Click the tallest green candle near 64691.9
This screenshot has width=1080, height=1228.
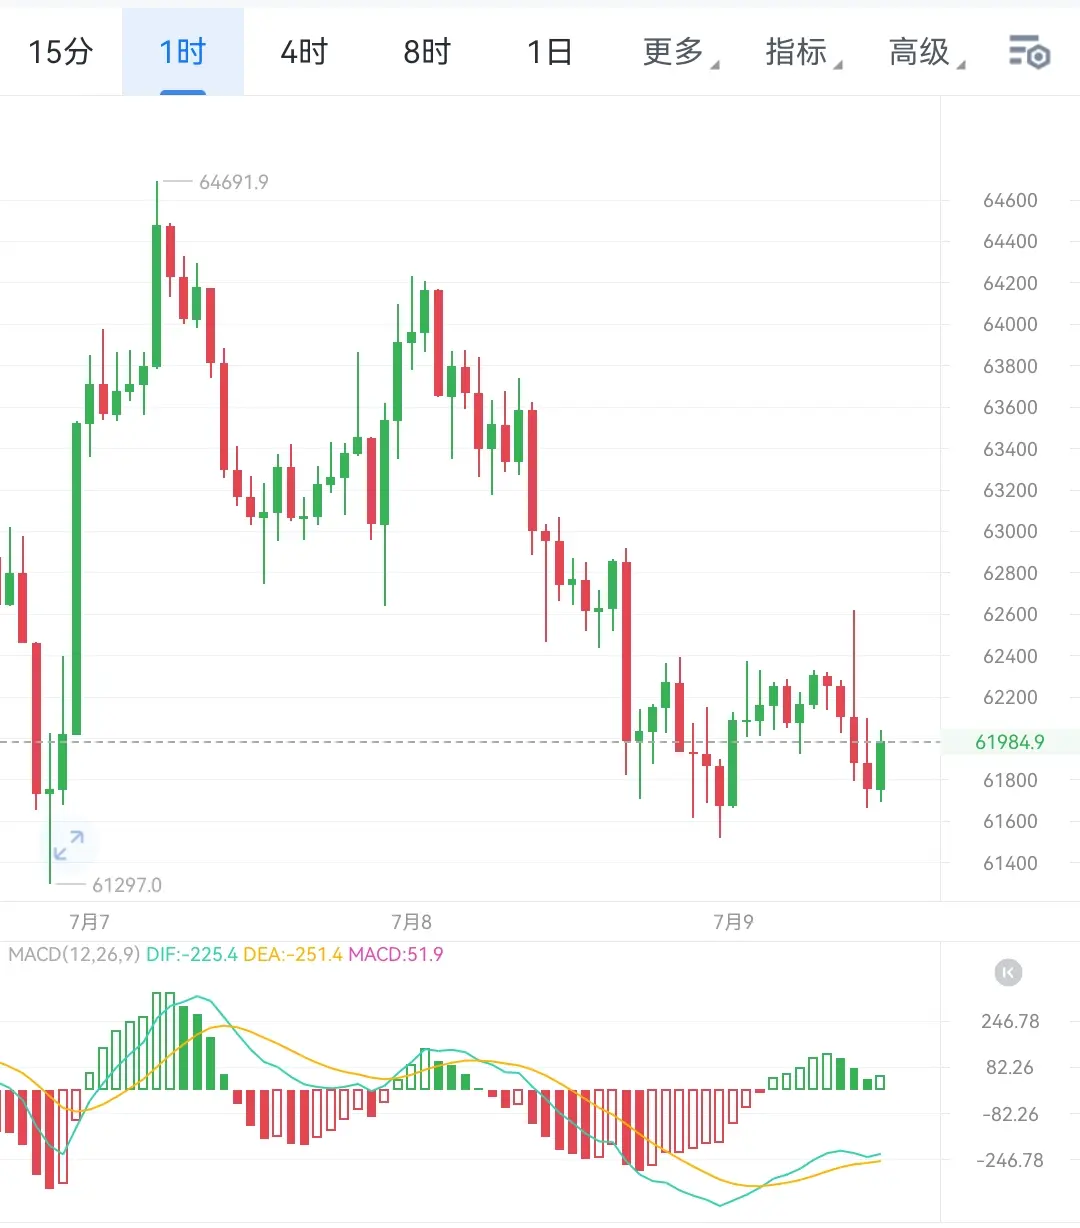(157, 296)
